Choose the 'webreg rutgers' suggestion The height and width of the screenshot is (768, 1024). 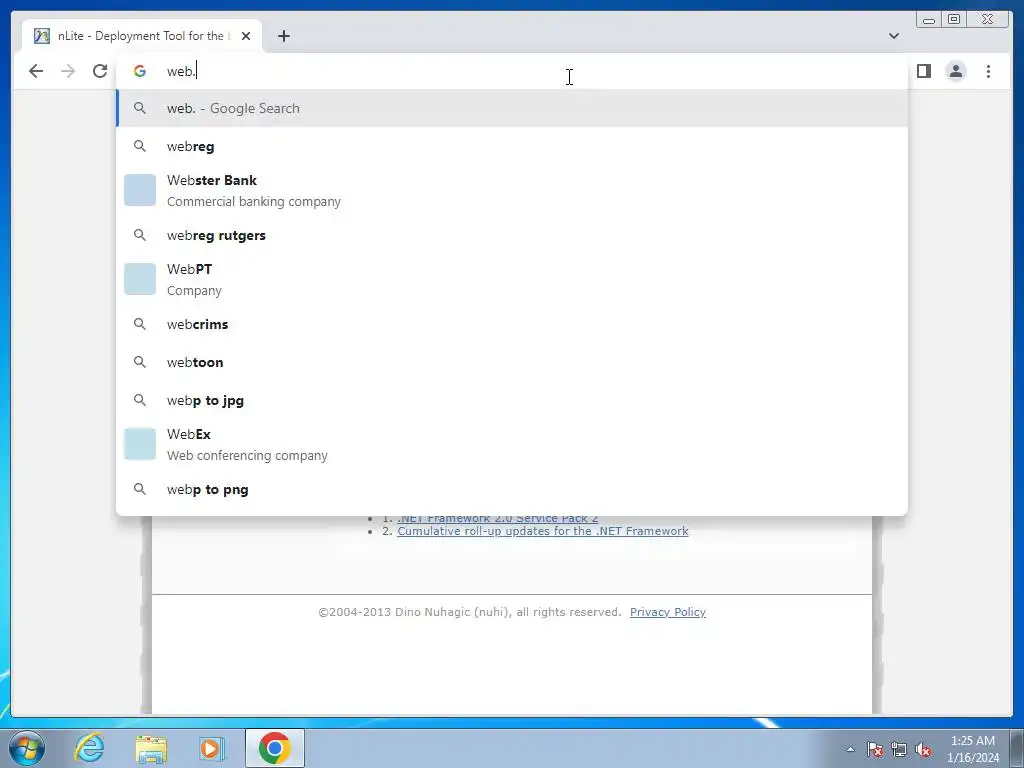pos(512,235)
